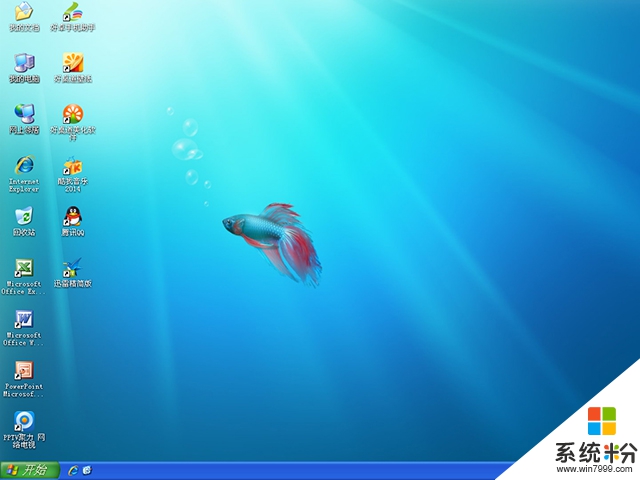Image resolution: width=640 pixels, height=480 pixels.
Task: Select the My Computer (我的电脑) desktop icon
Action: pyautogui.click(x=24, y=62)
